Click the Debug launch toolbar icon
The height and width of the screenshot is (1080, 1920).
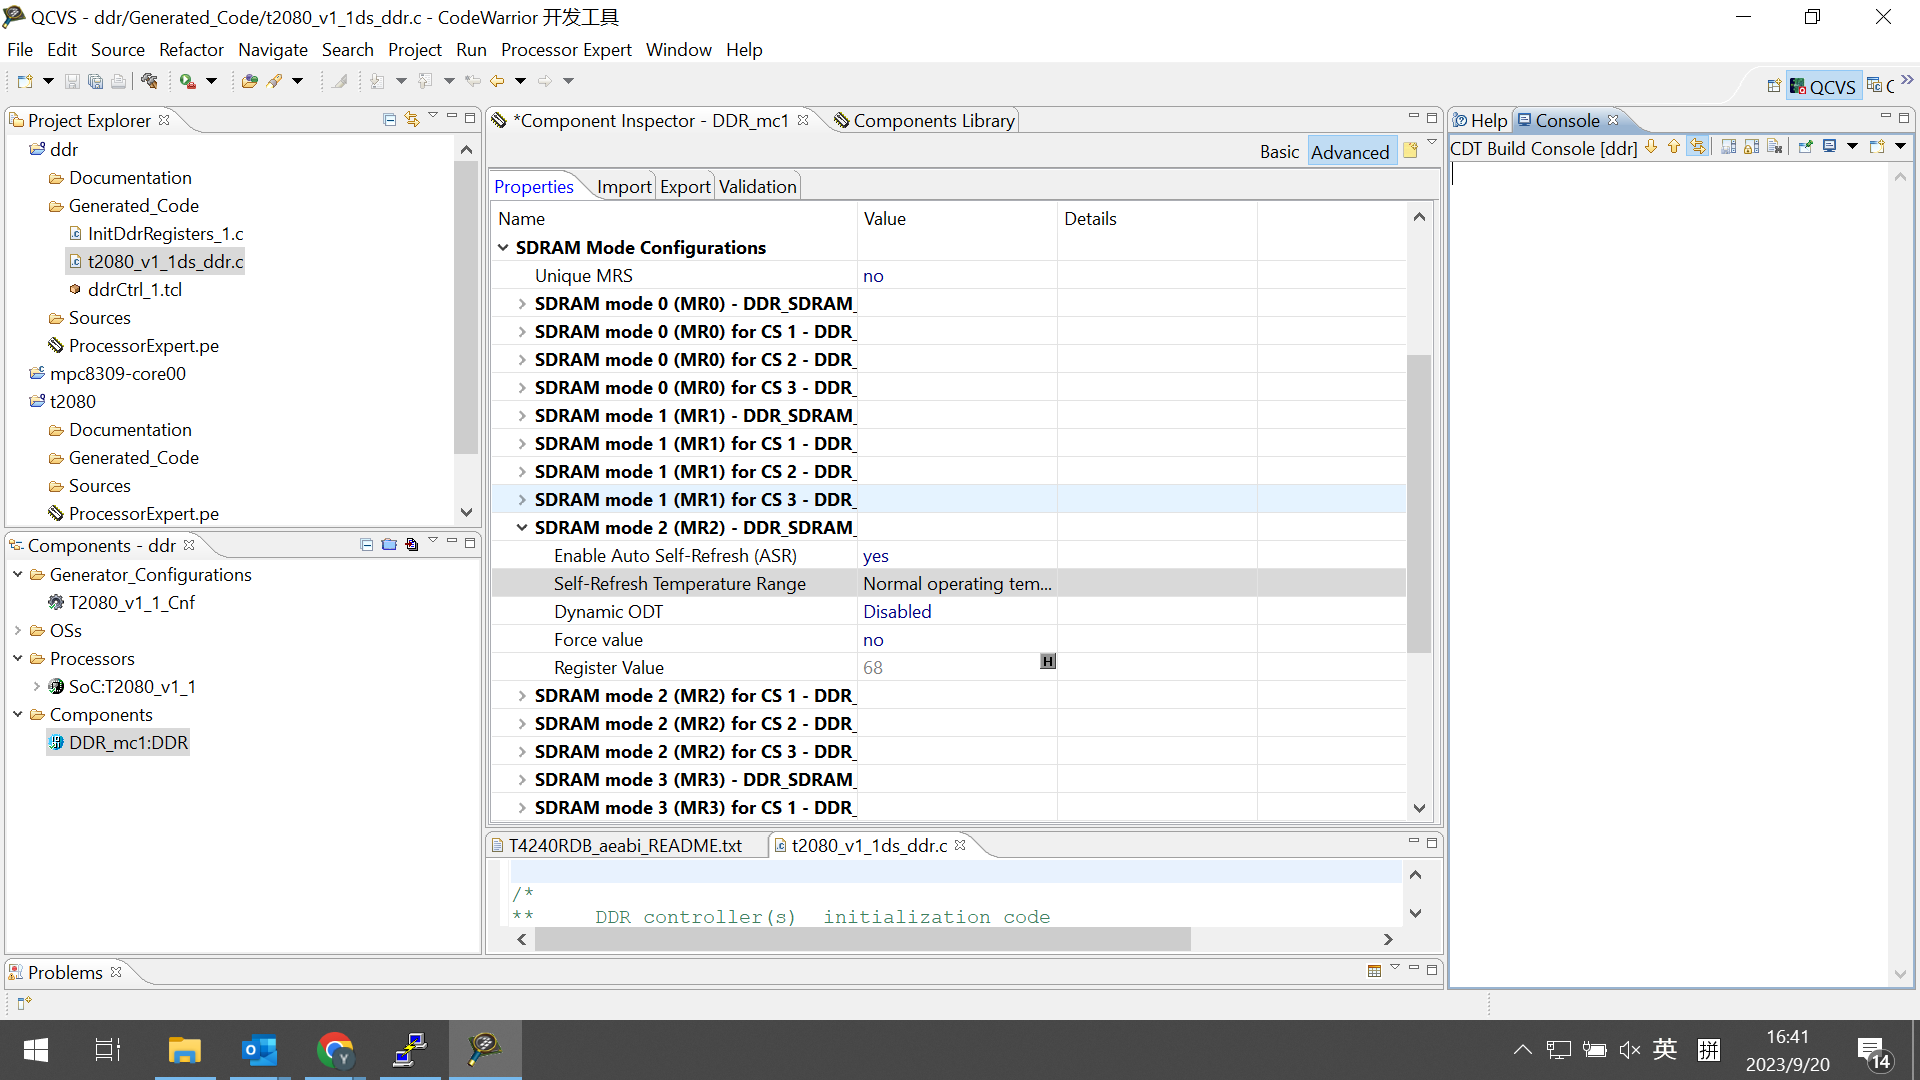[x=187, y=81]
